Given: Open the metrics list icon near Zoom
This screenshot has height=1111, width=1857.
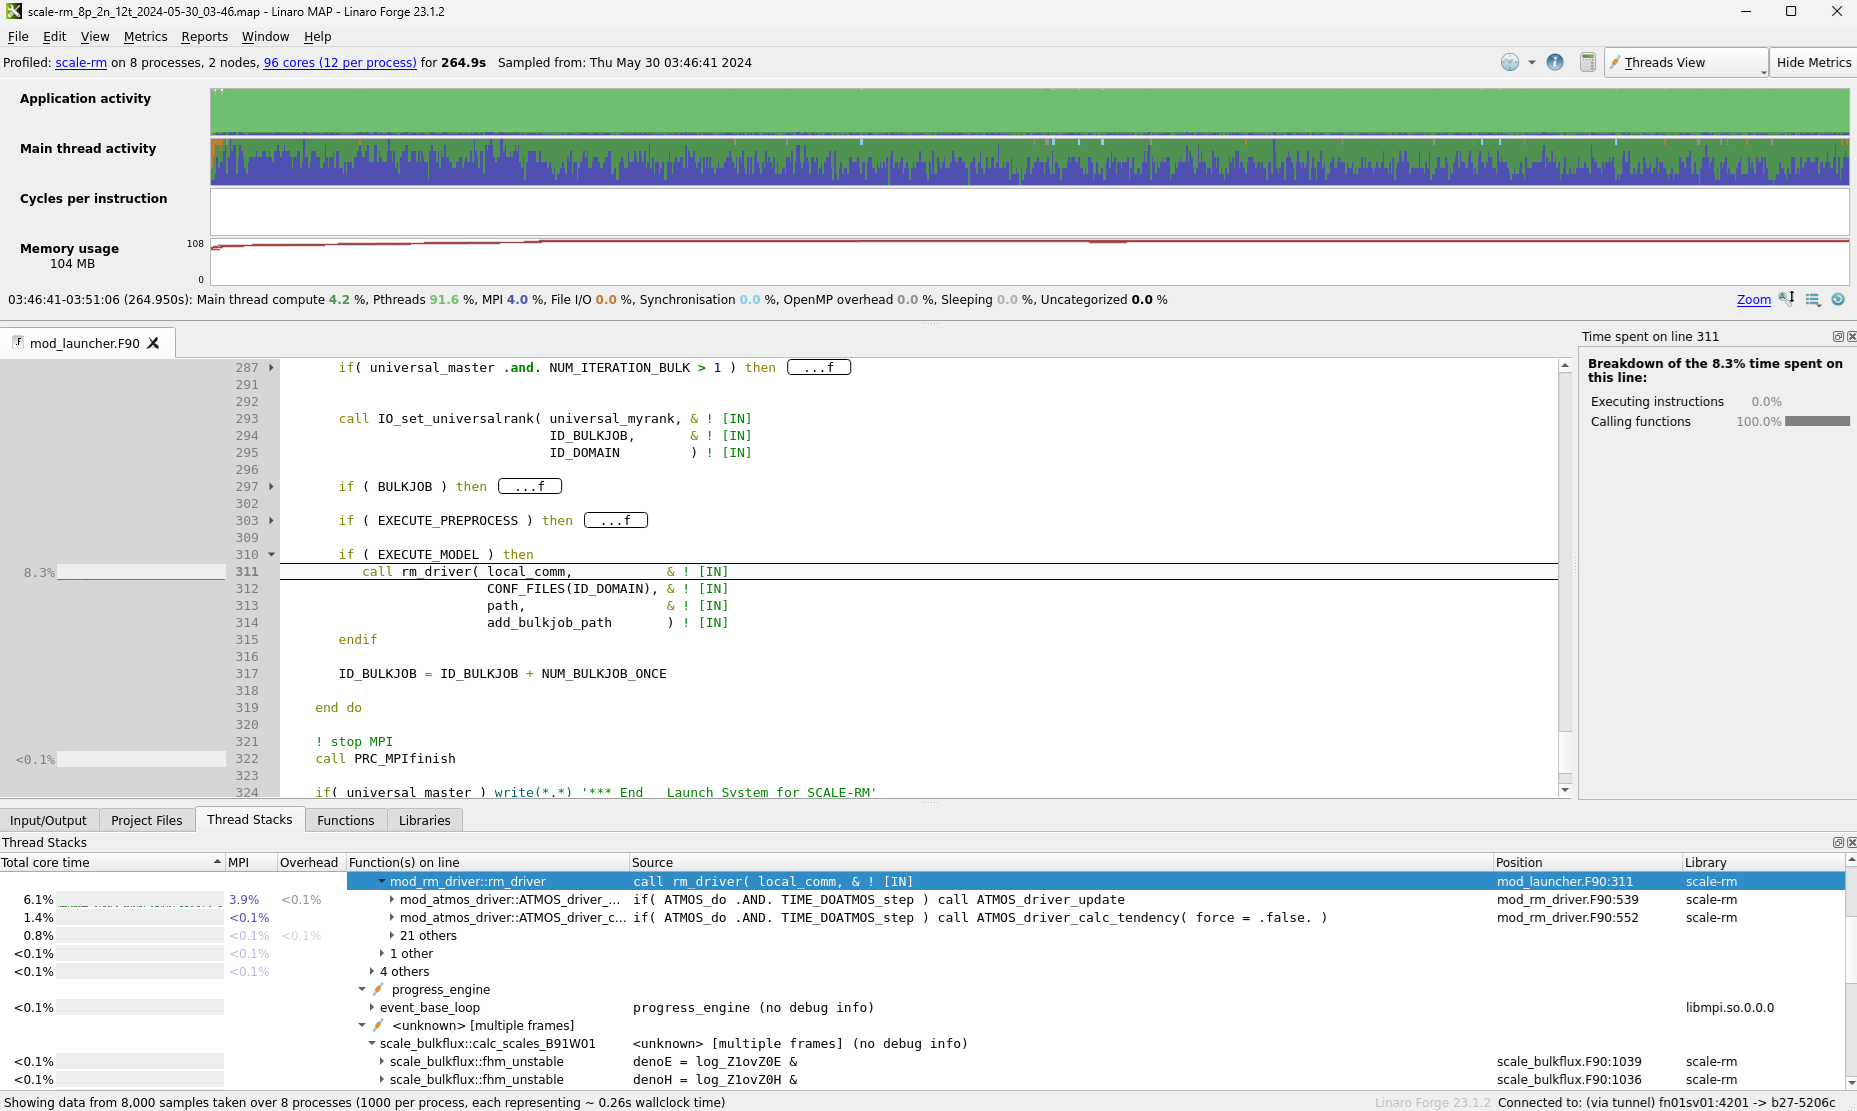Looking at the screenshot, I should click(1812, 299).
